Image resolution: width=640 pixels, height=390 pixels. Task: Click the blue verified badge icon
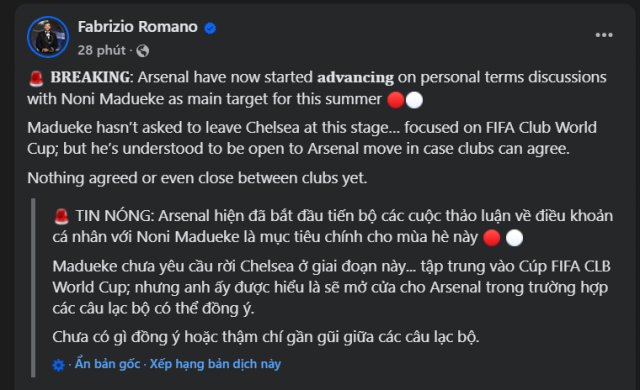(x=210, y=28)
